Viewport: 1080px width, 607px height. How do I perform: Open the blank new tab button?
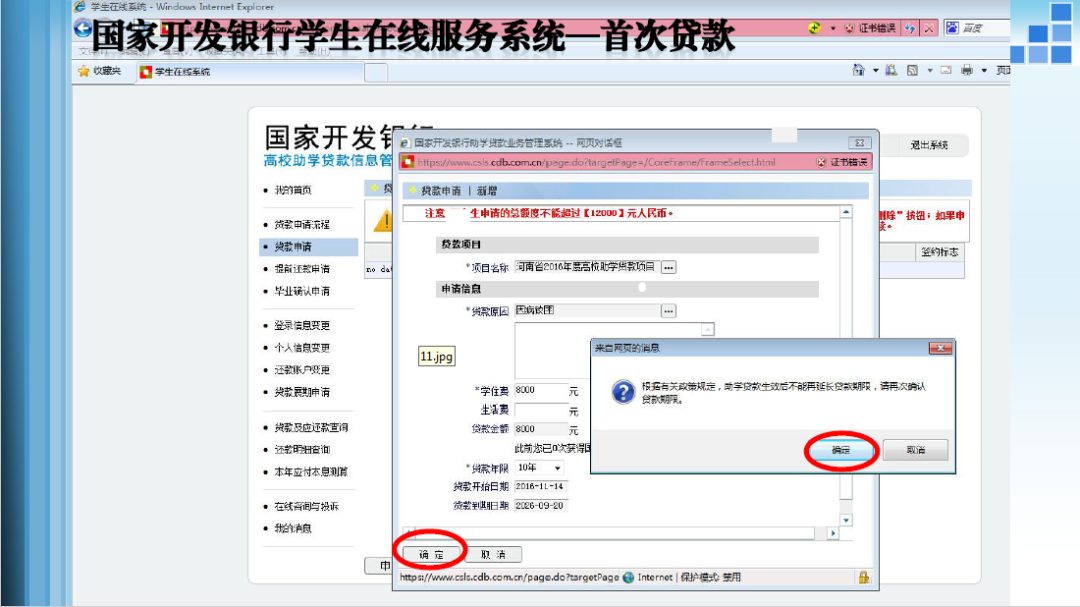(x=375, y=72)
